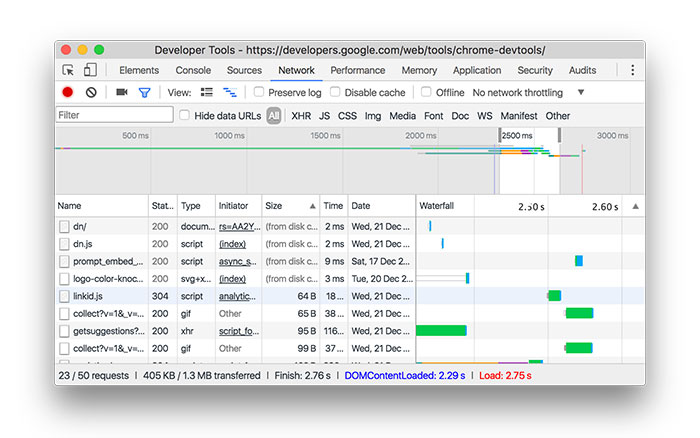
Task: Sort requests by the Size column
Action: tap(273, 206)
